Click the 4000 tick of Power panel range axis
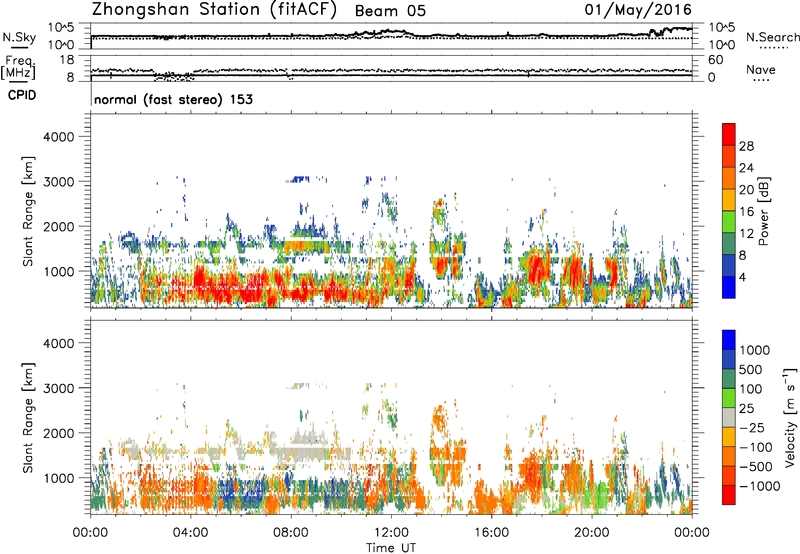Screen dimensions: 800x554 (x=59, y=137)
